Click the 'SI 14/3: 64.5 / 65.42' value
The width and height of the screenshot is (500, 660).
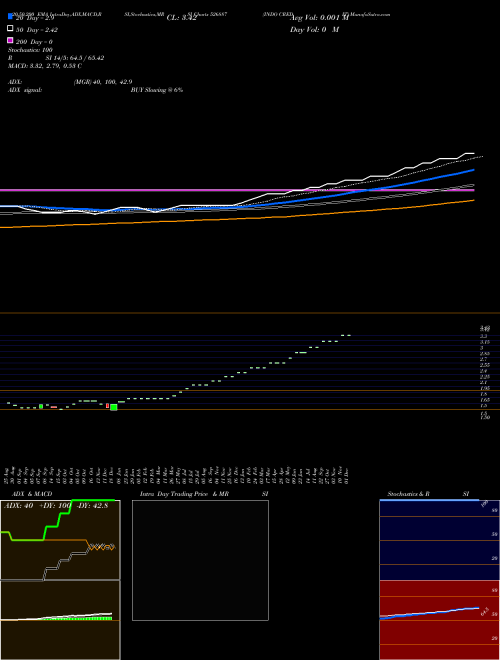tap(75, 58)
